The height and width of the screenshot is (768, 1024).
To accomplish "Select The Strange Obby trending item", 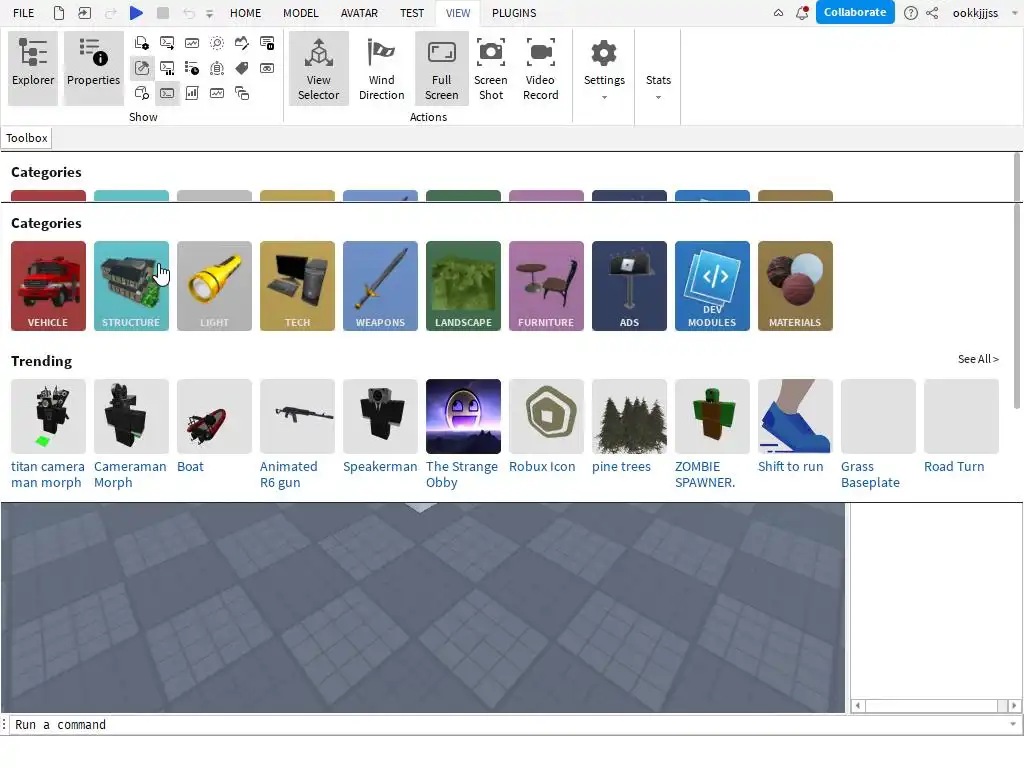I will 463,434.
